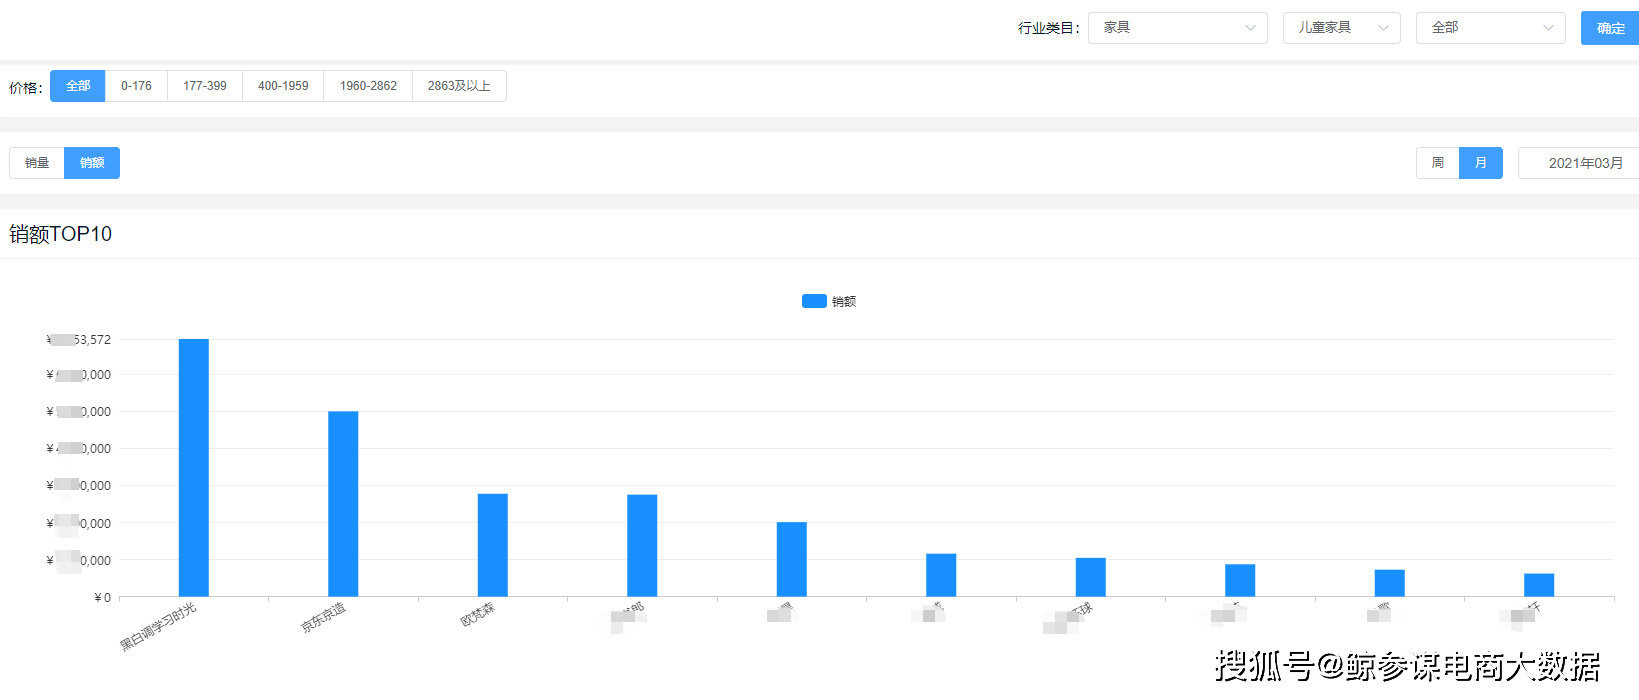The image size is (1639, 700).
Task: Select 月 (month) time period
Action: tap(1480, 163)
